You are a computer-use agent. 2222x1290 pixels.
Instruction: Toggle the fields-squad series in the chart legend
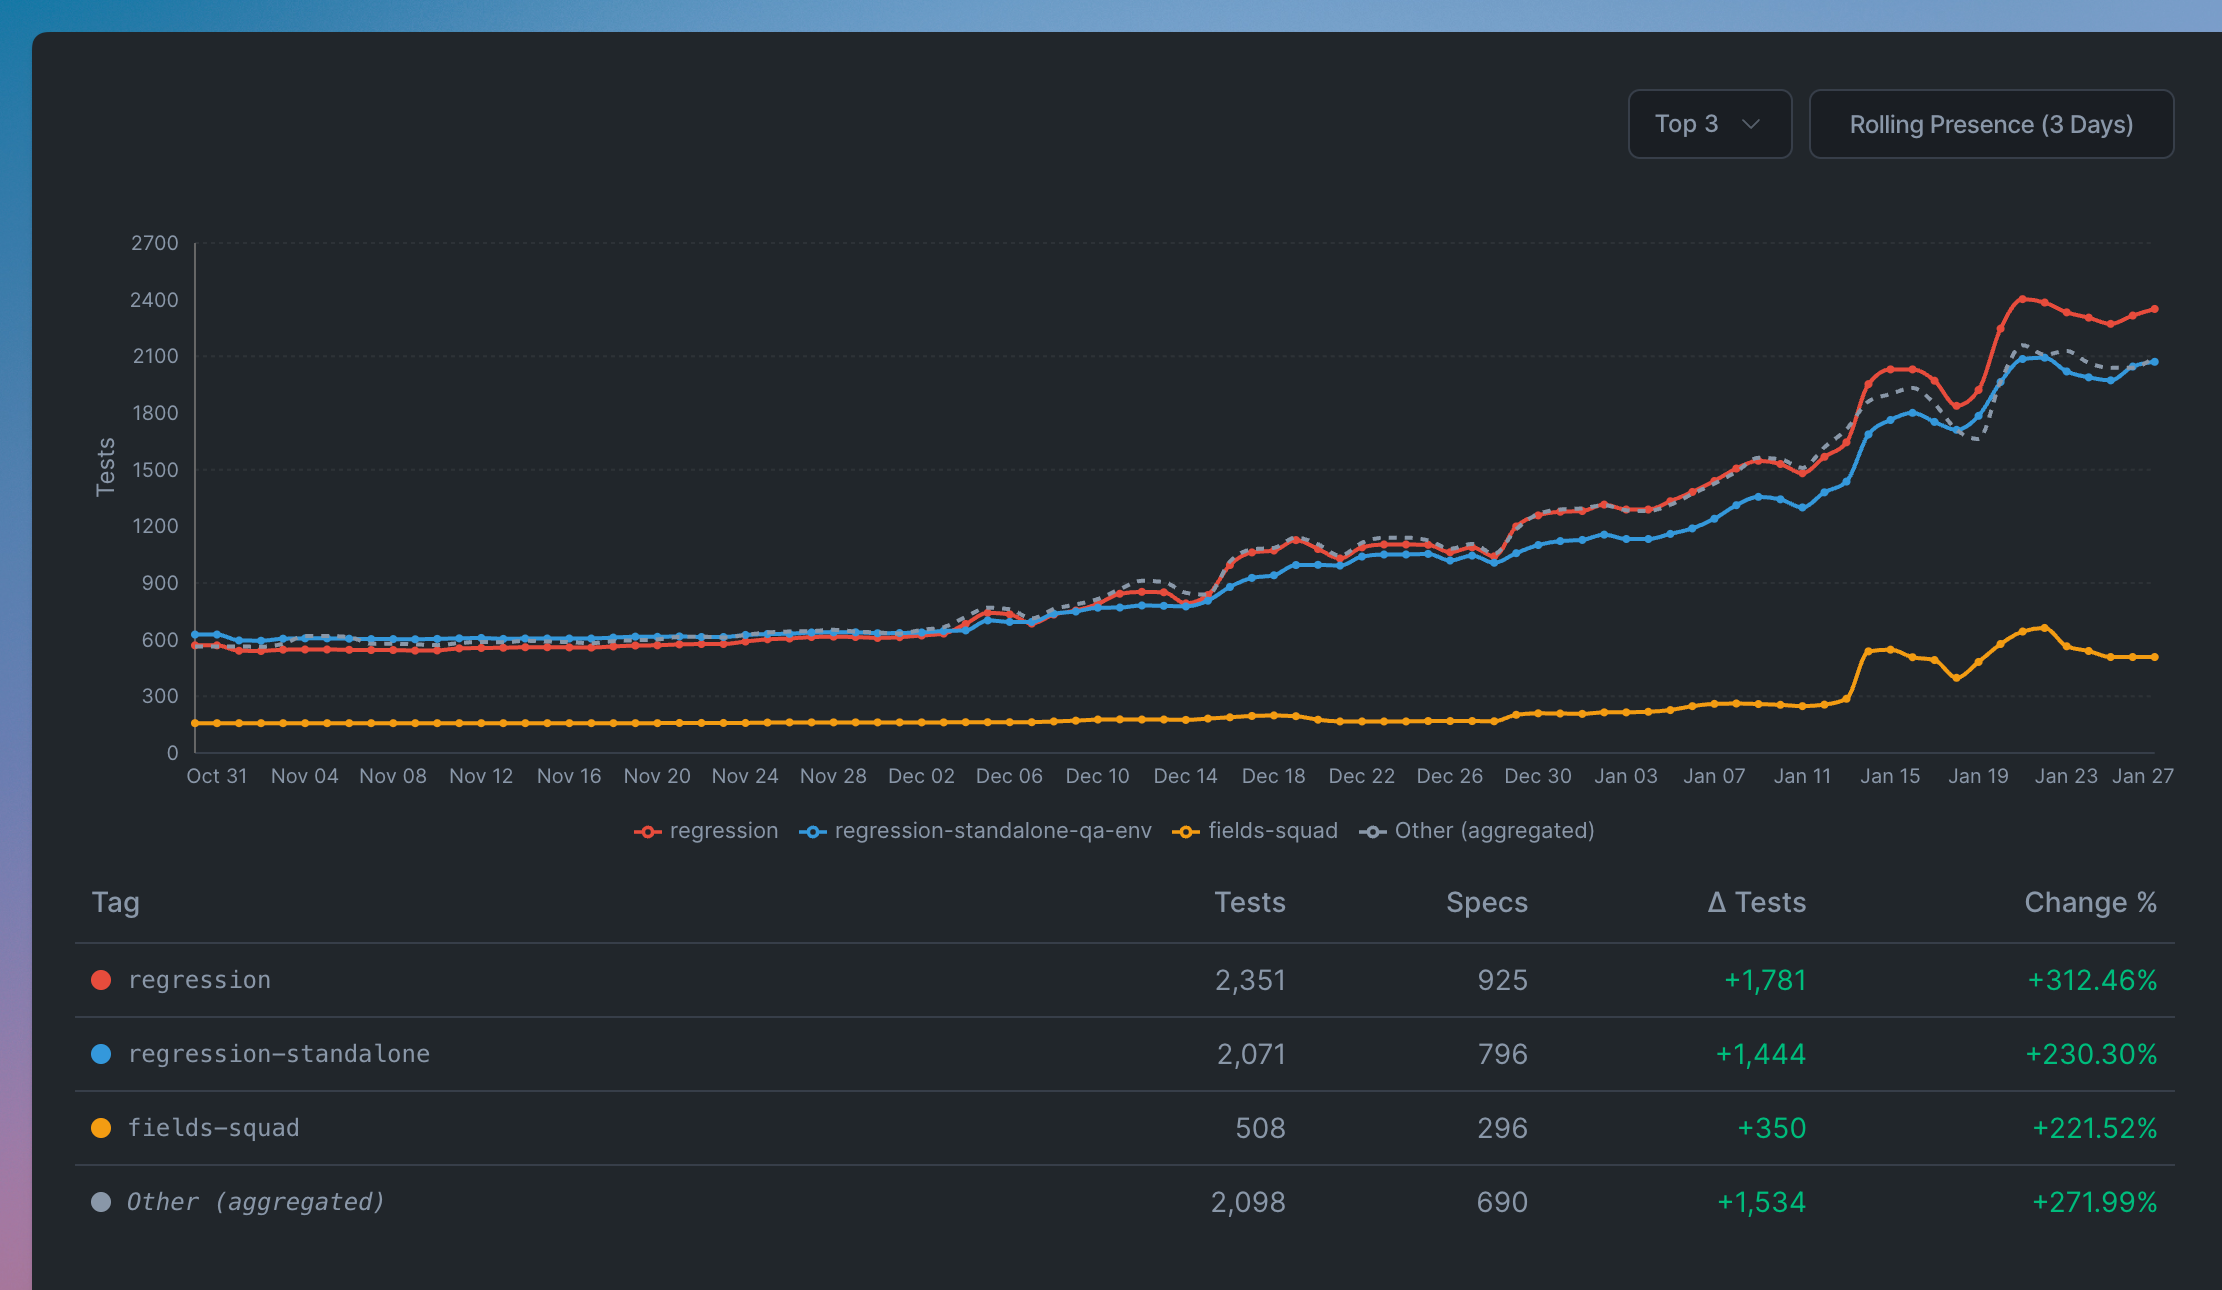tap(1256, 831)
